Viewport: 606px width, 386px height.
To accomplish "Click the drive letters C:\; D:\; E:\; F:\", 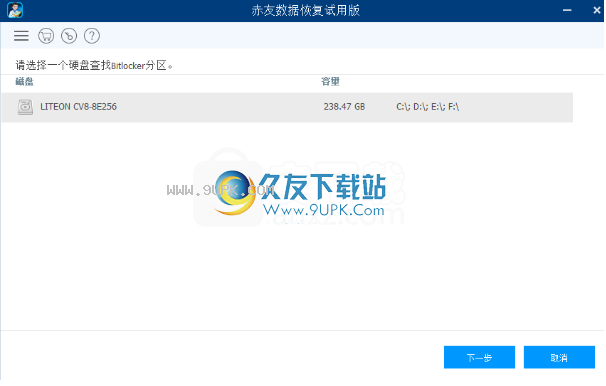I will (x=427, y=107).
